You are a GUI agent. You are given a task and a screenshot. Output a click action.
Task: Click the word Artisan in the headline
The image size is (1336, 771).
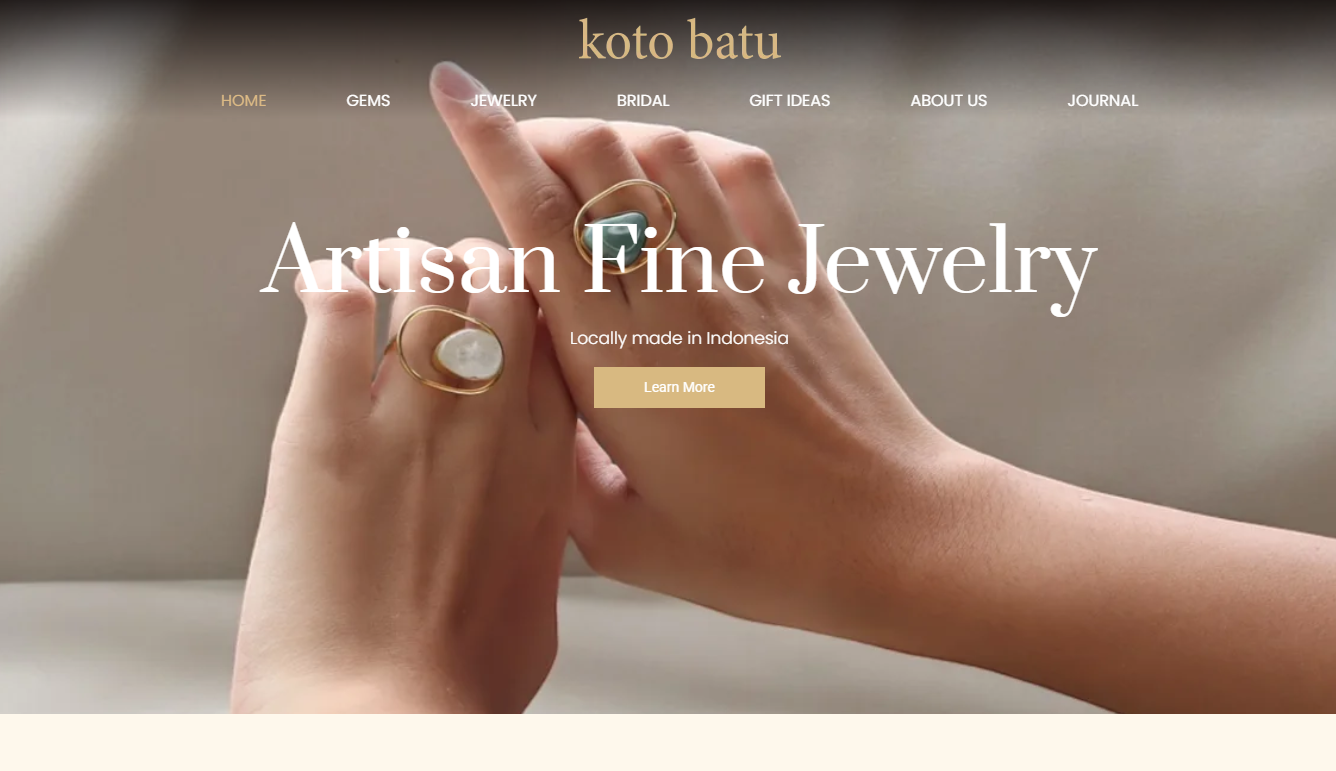tap(410, 258)
